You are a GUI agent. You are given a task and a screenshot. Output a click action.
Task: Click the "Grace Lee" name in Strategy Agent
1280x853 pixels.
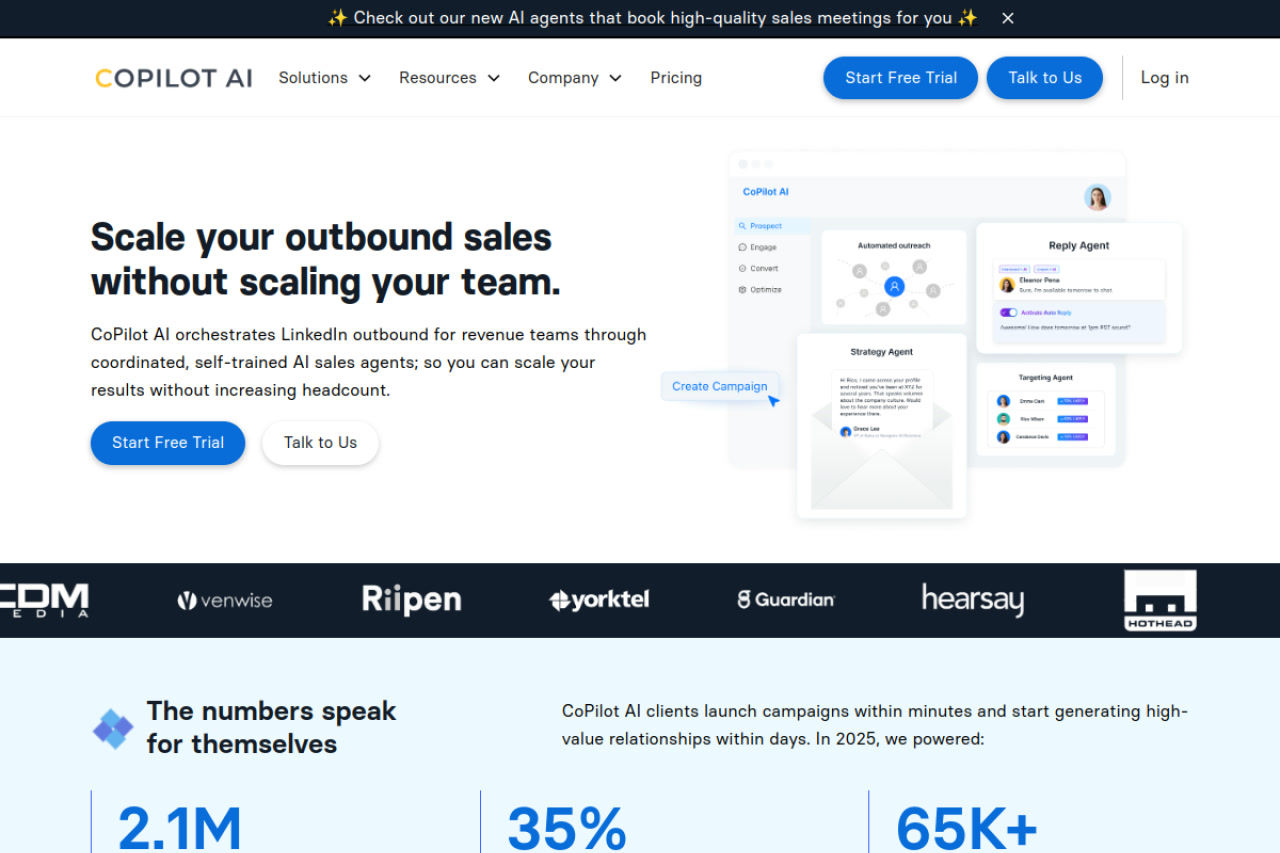[x=867, y=429]
